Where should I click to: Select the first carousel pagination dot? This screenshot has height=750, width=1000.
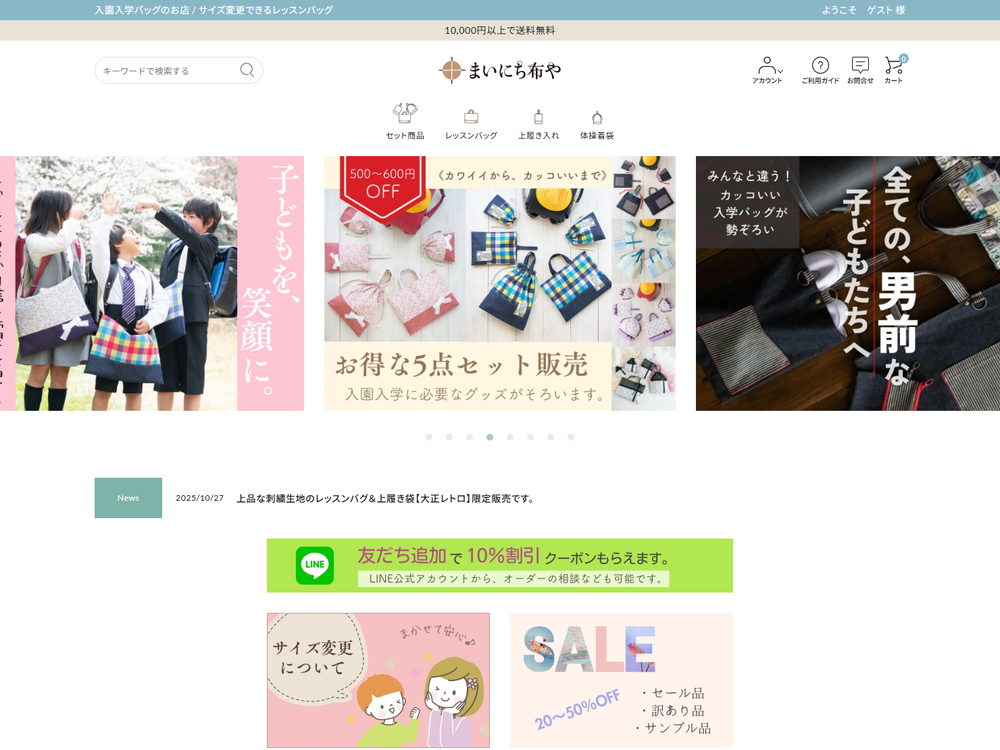click(429, 437)
